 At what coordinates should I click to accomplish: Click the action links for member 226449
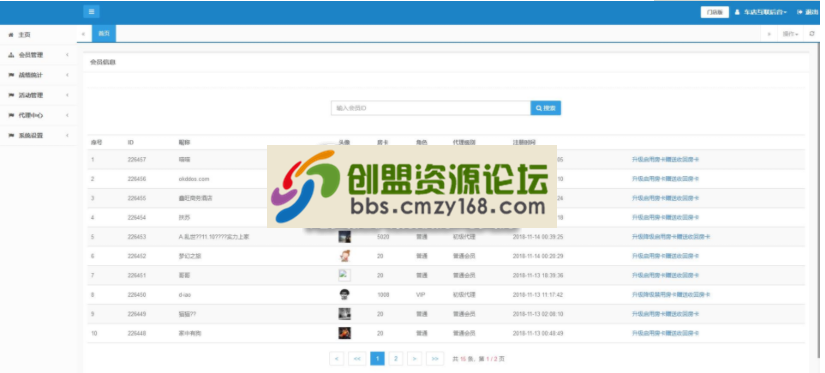click(666, 314)
